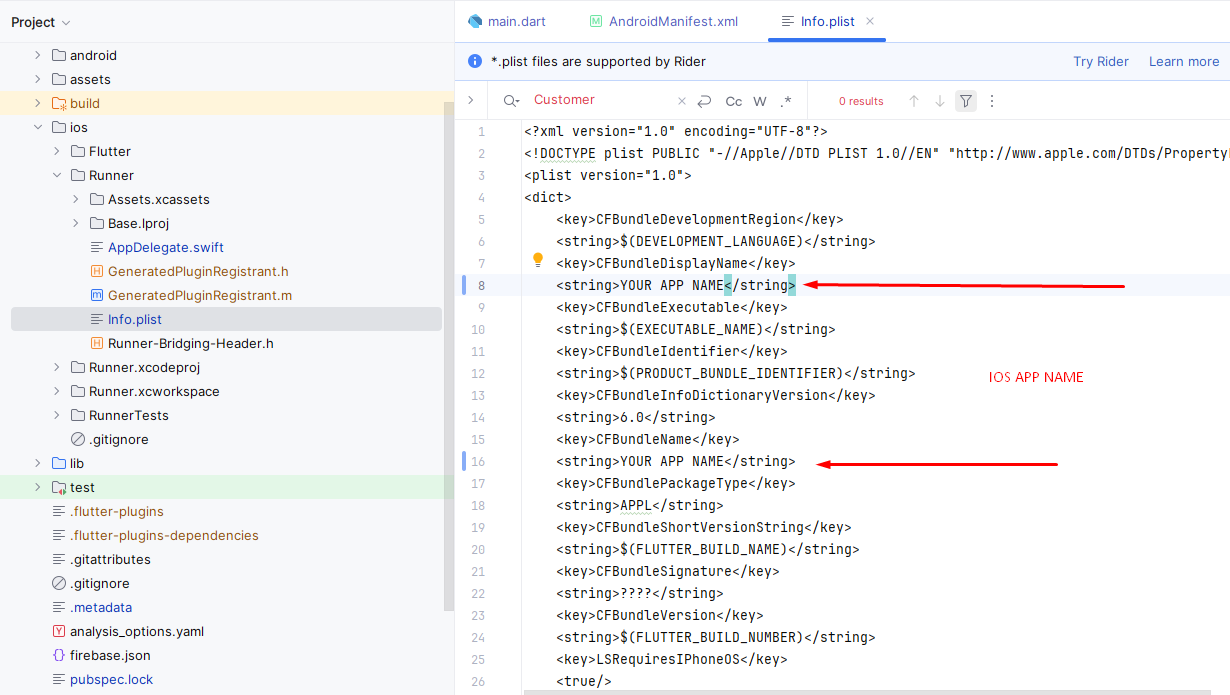Expand the replace field chevron

[471, 100]
